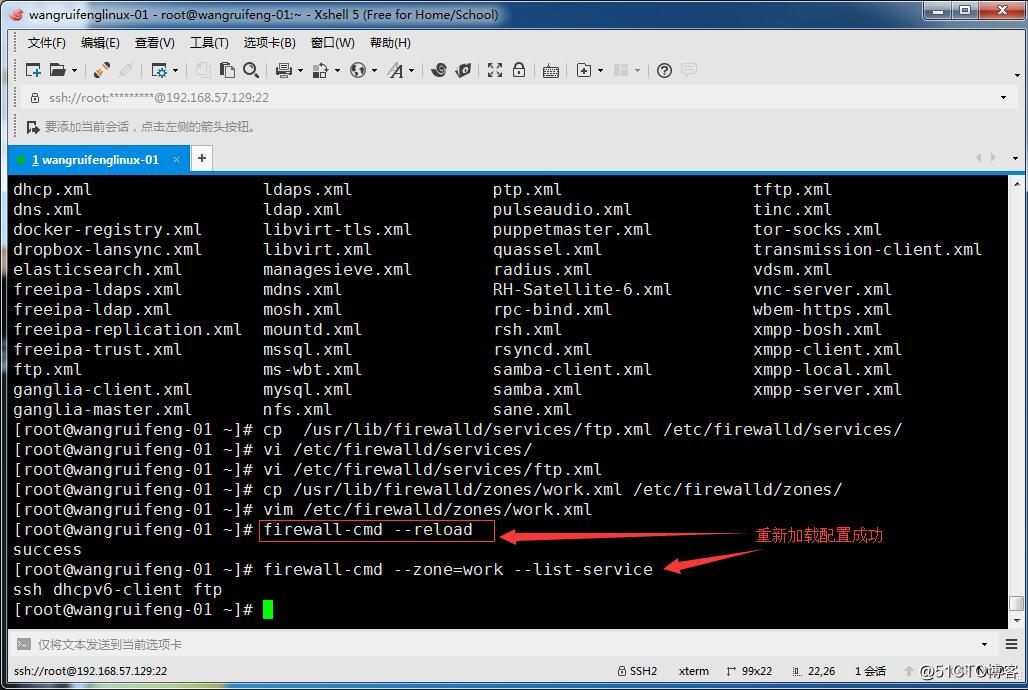The height and width of the screenshot is (690, 1028).
Task: Open the 编辑(E) menu
Action: (100, 43)
